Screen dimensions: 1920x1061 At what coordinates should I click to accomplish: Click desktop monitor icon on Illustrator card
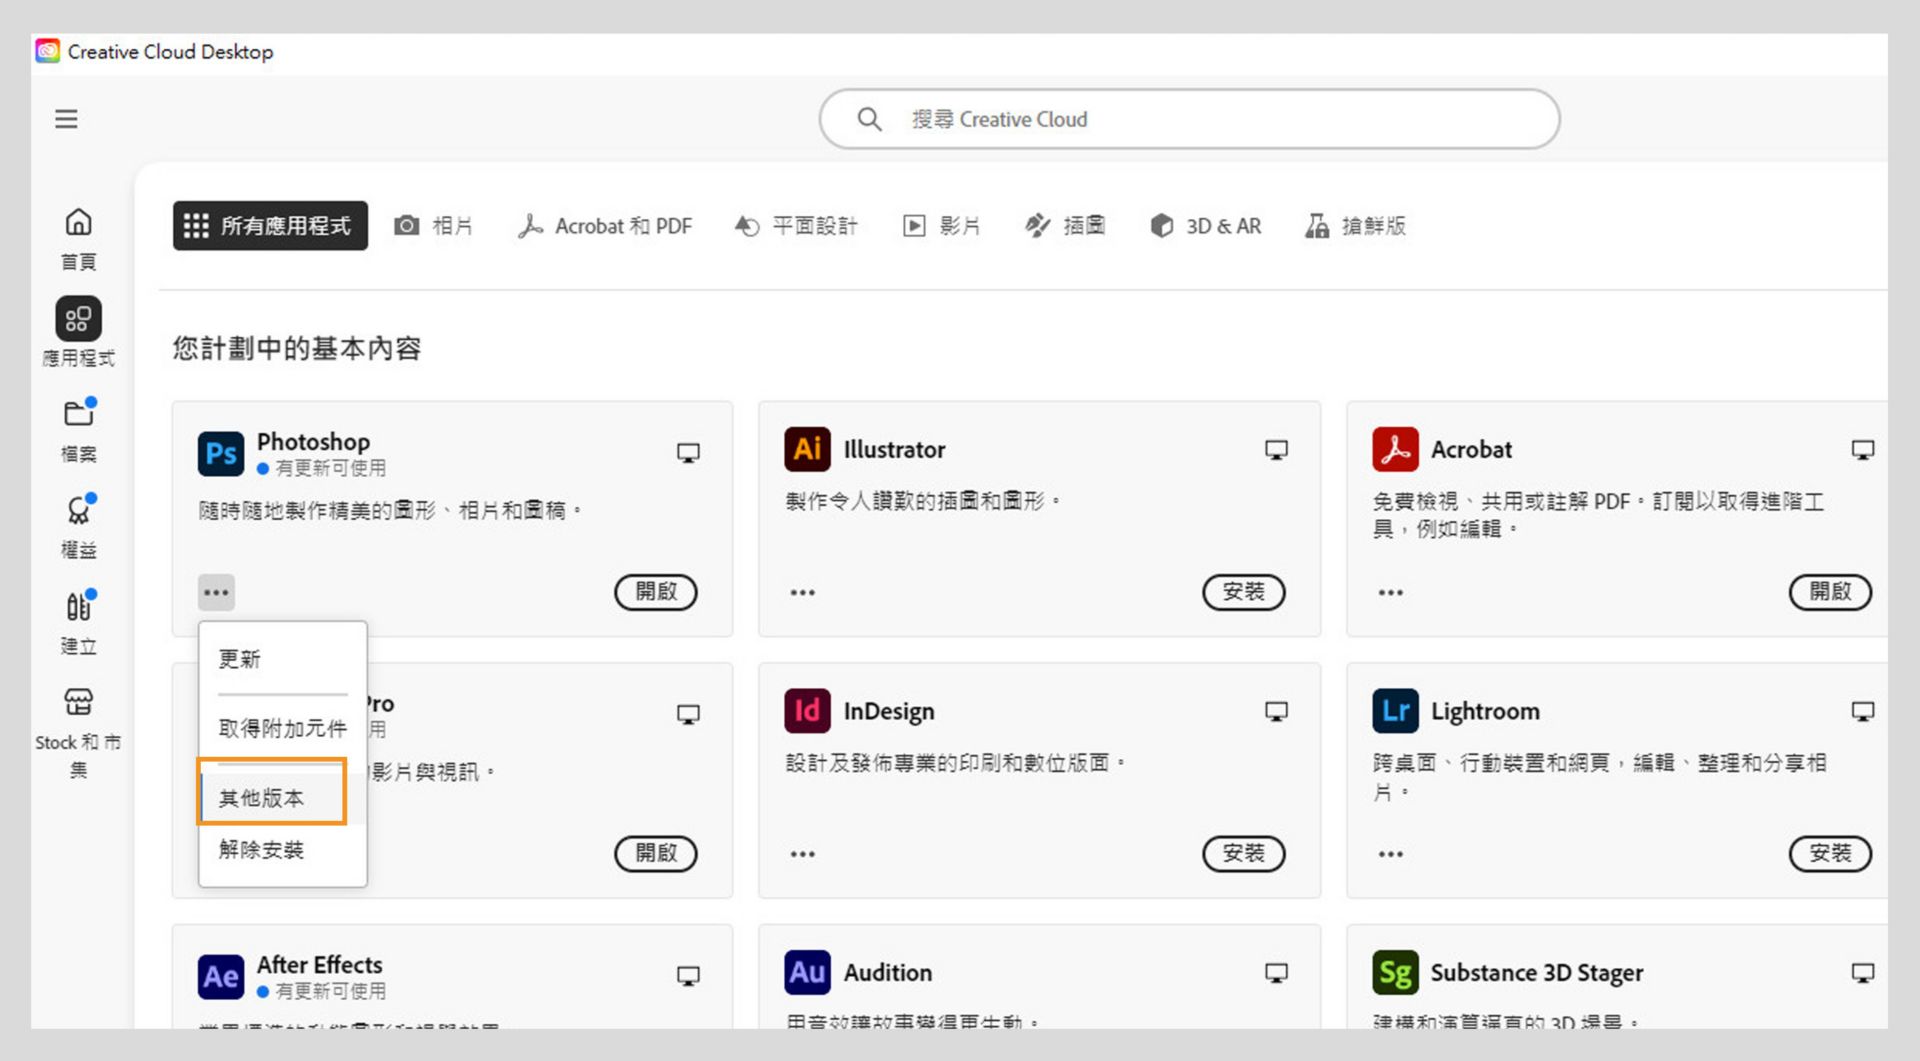coord(1276,450)
